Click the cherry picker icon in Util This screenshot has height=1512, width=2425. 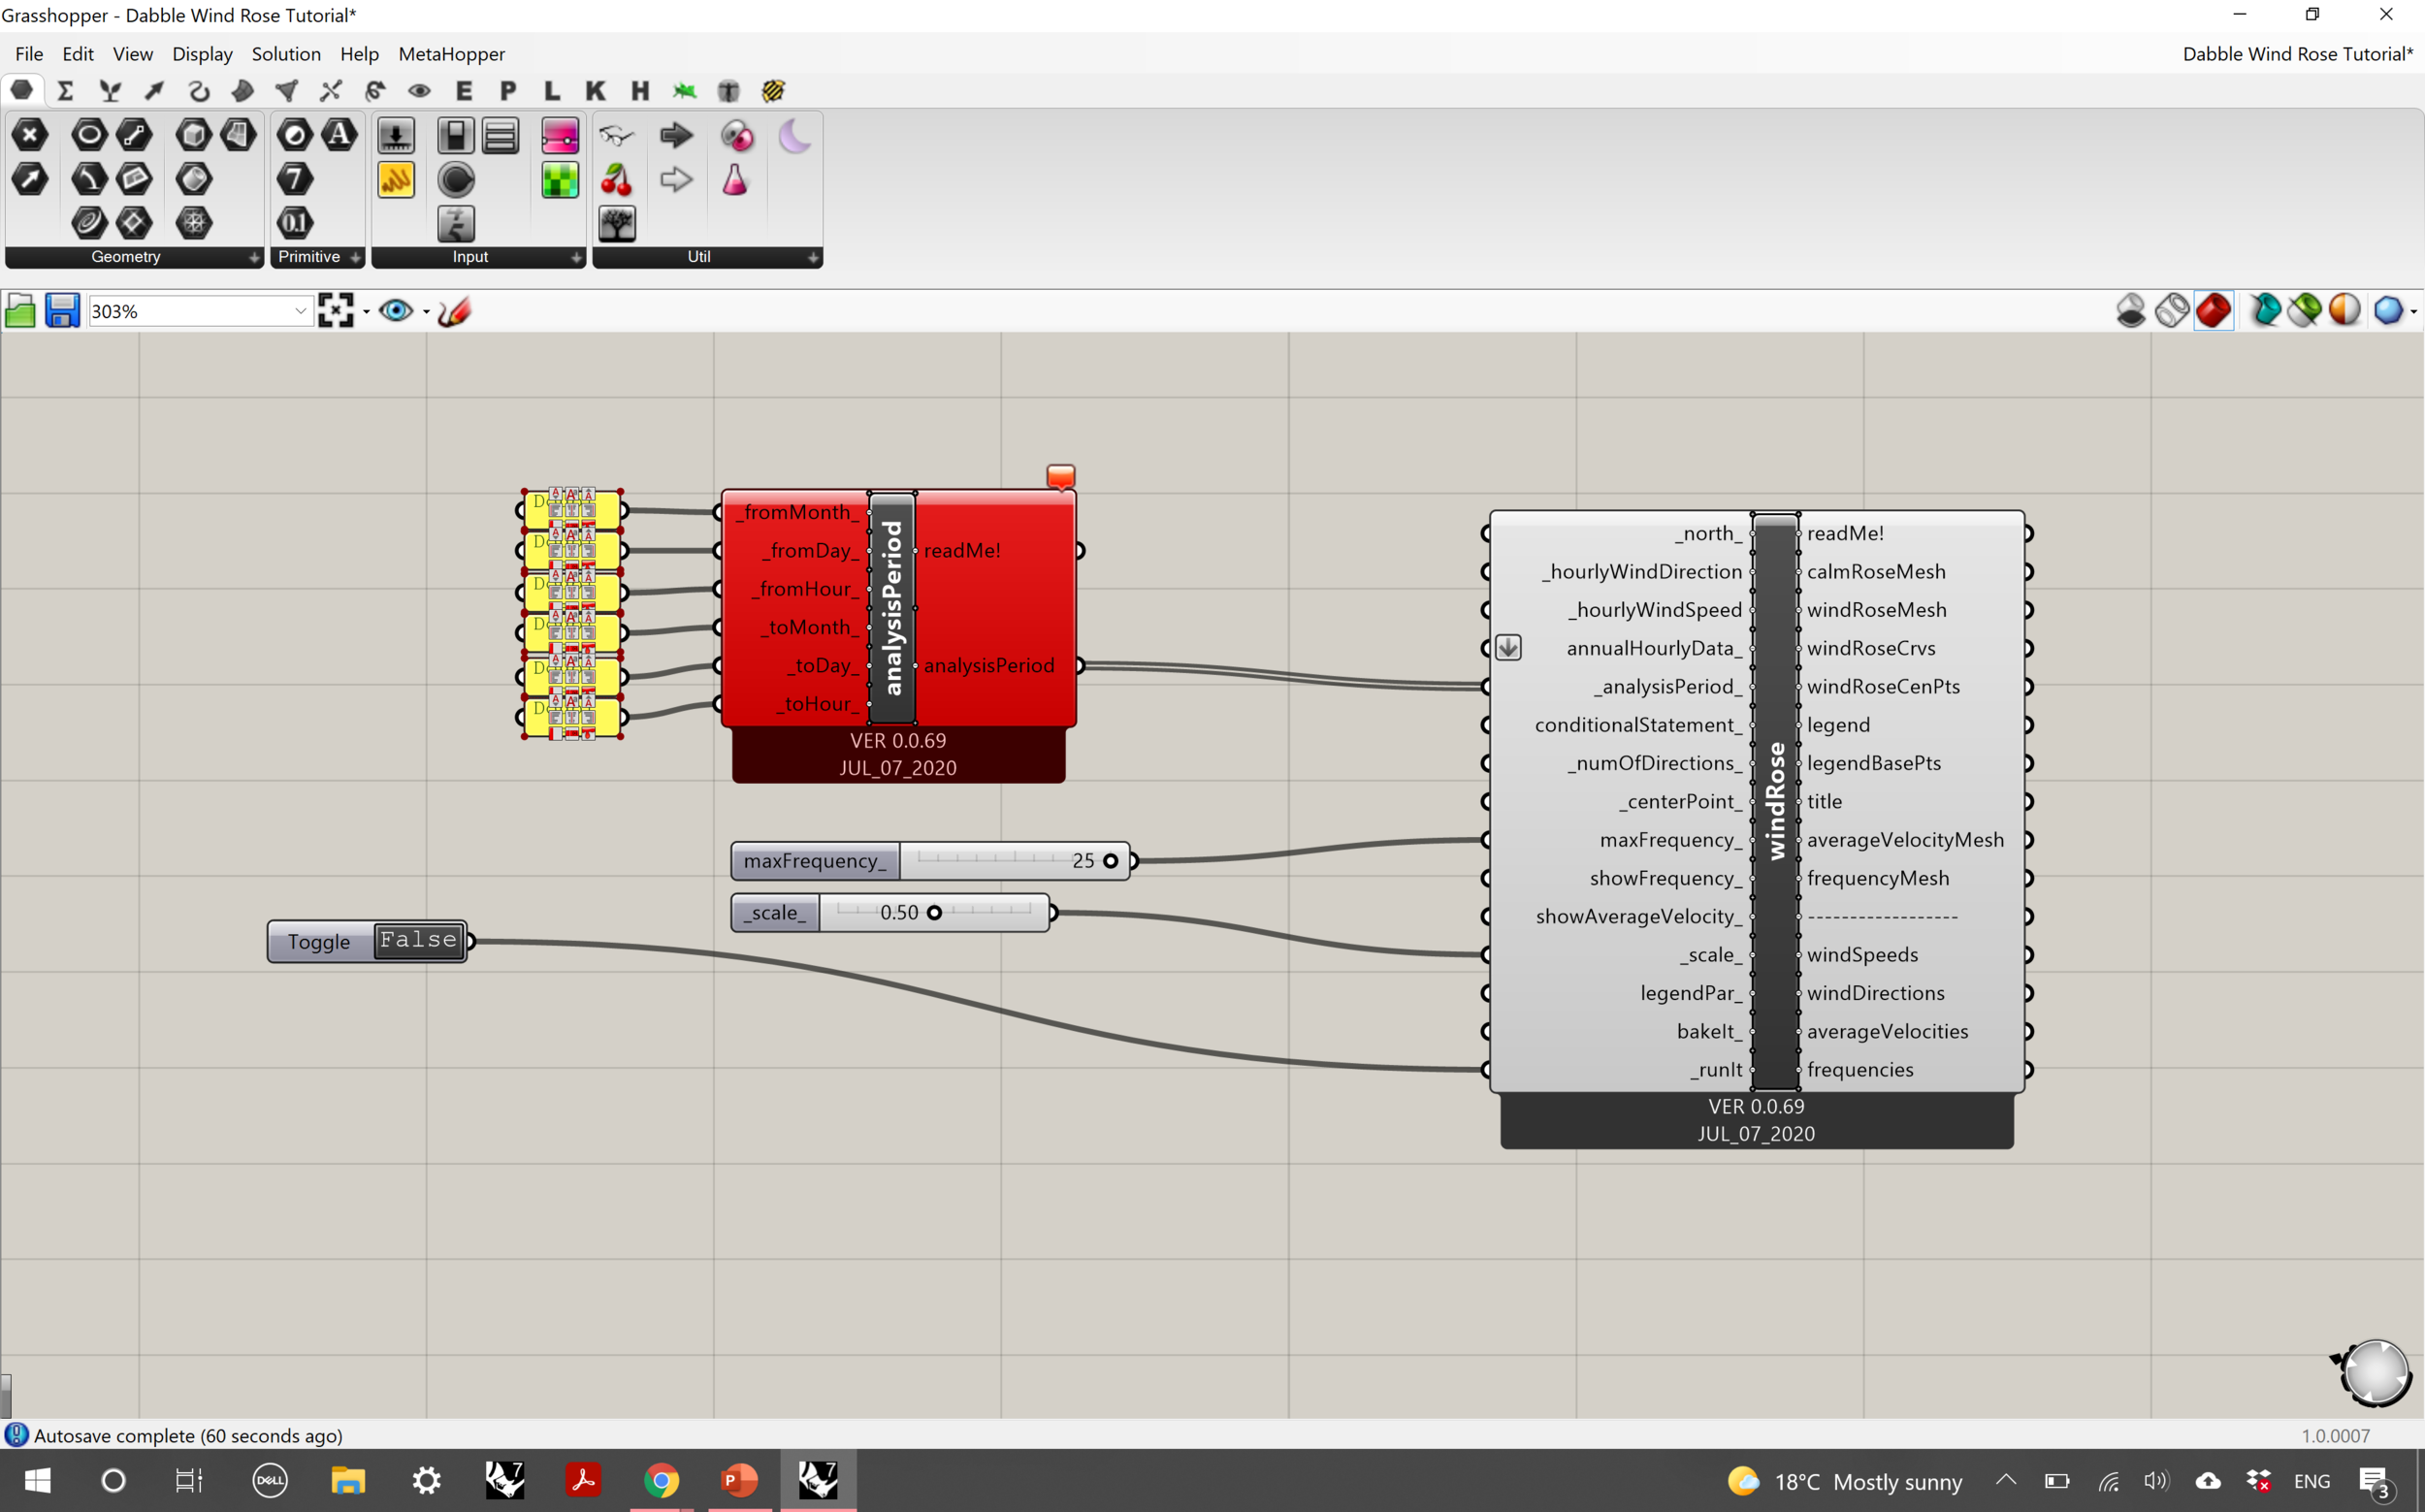pos(617,180)
